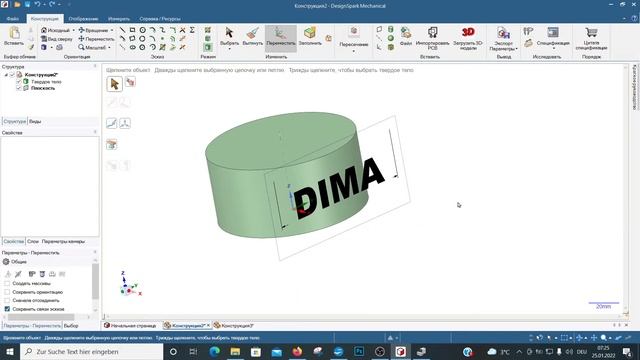Switch to Конструкция3 document tab
This screenshot has height=360, width=640.
click(234, 326)
